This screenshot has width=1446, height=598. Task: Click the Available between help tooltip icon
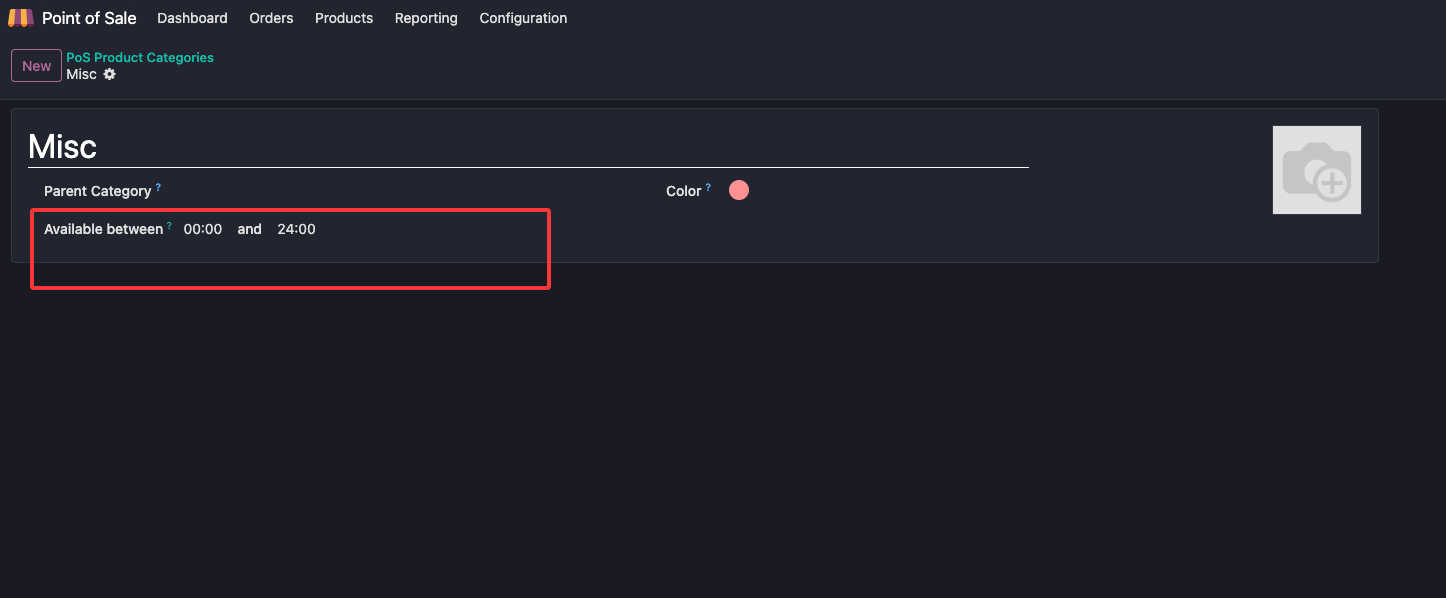coord(170,226)
